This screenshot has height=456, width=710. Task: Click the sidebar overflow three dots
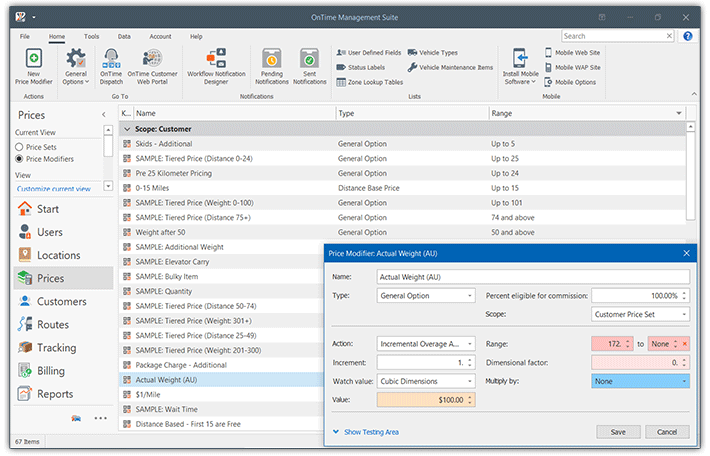101,418
